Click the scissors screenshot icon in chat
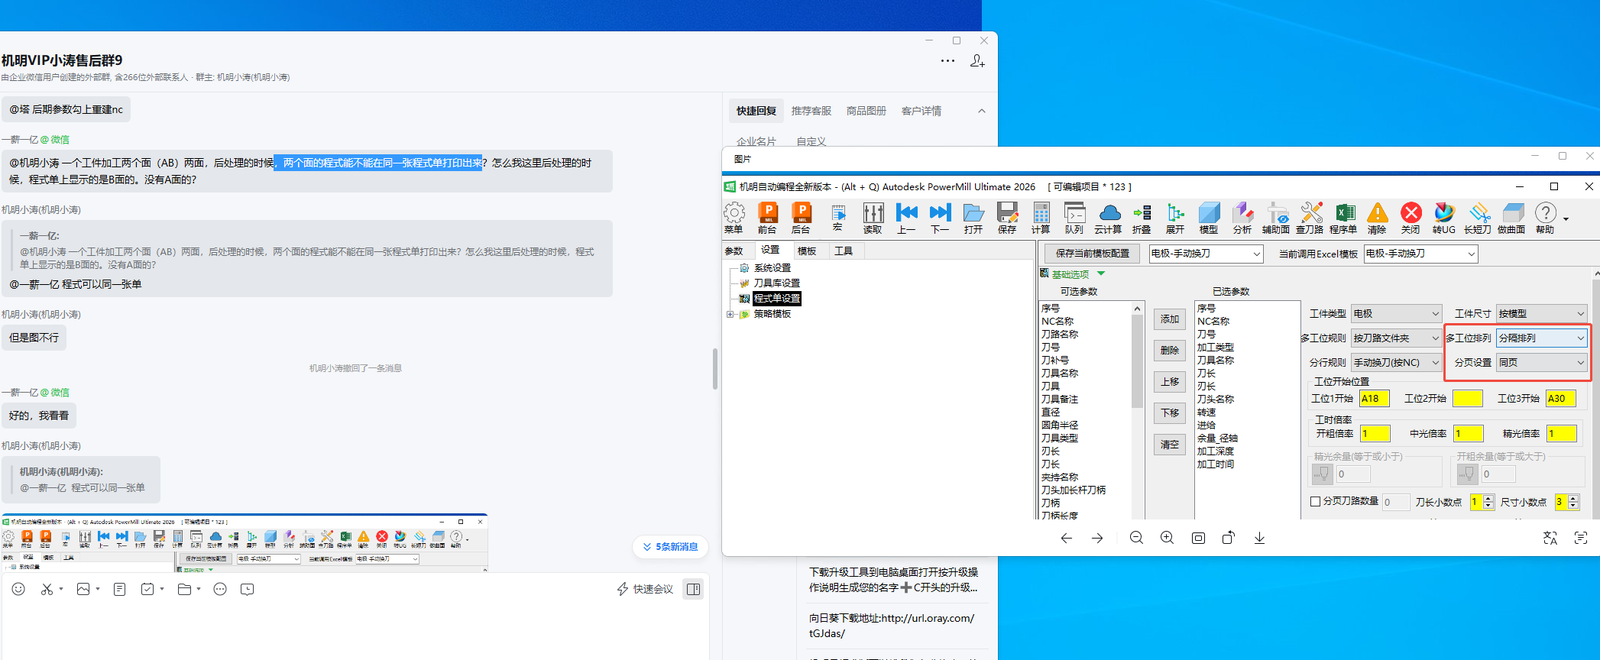The width and height of the screenshot is (1600, 660). pos(47,589)
